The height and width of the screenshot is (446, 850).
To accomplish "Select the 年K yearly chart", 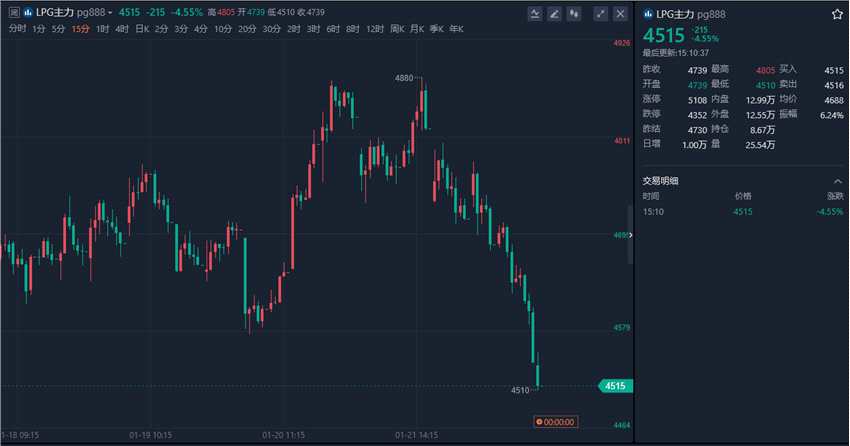I will point(456,29).
